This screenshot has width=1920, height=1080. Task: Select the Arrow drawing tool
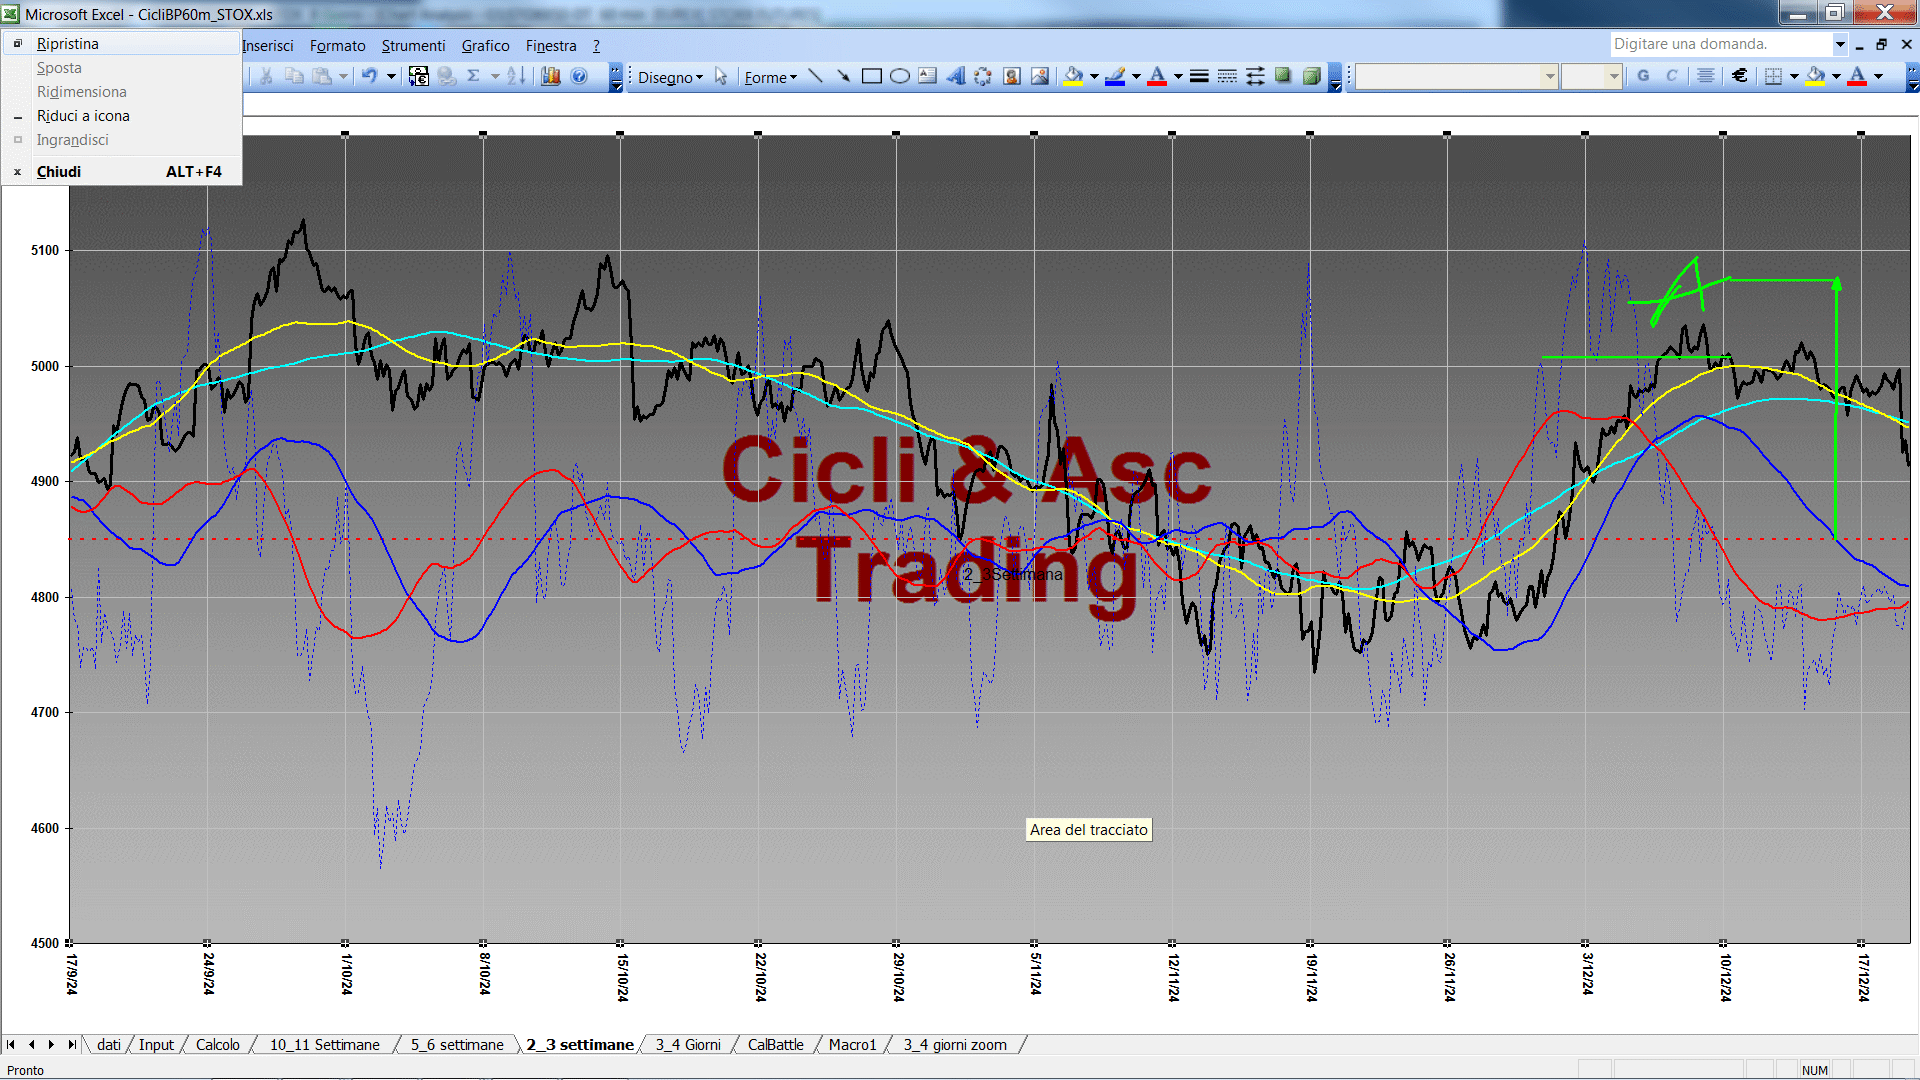(x=843, y=76)
